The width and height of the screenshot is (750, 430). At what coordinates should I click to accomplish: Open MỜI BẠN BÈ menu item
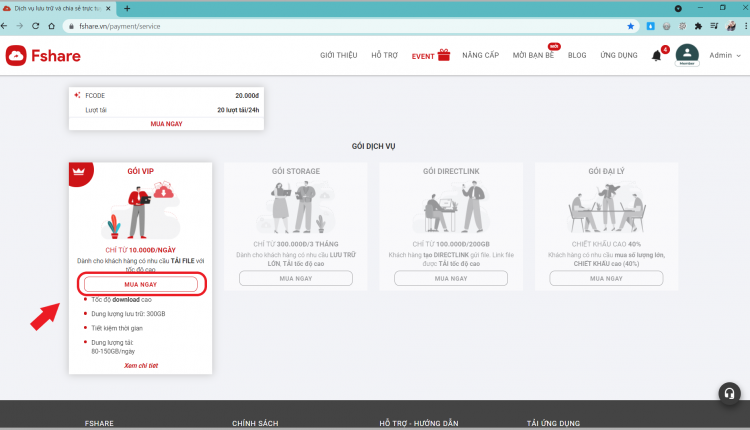tap(533, 55)
